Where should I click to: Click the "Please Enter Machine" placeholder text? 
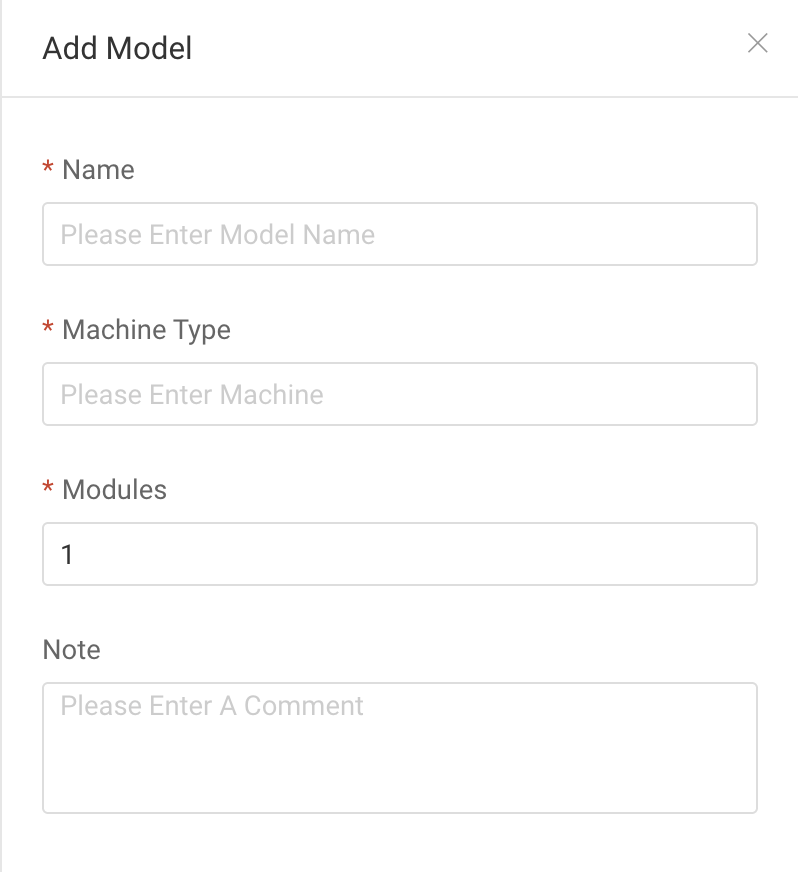(192, 395)
